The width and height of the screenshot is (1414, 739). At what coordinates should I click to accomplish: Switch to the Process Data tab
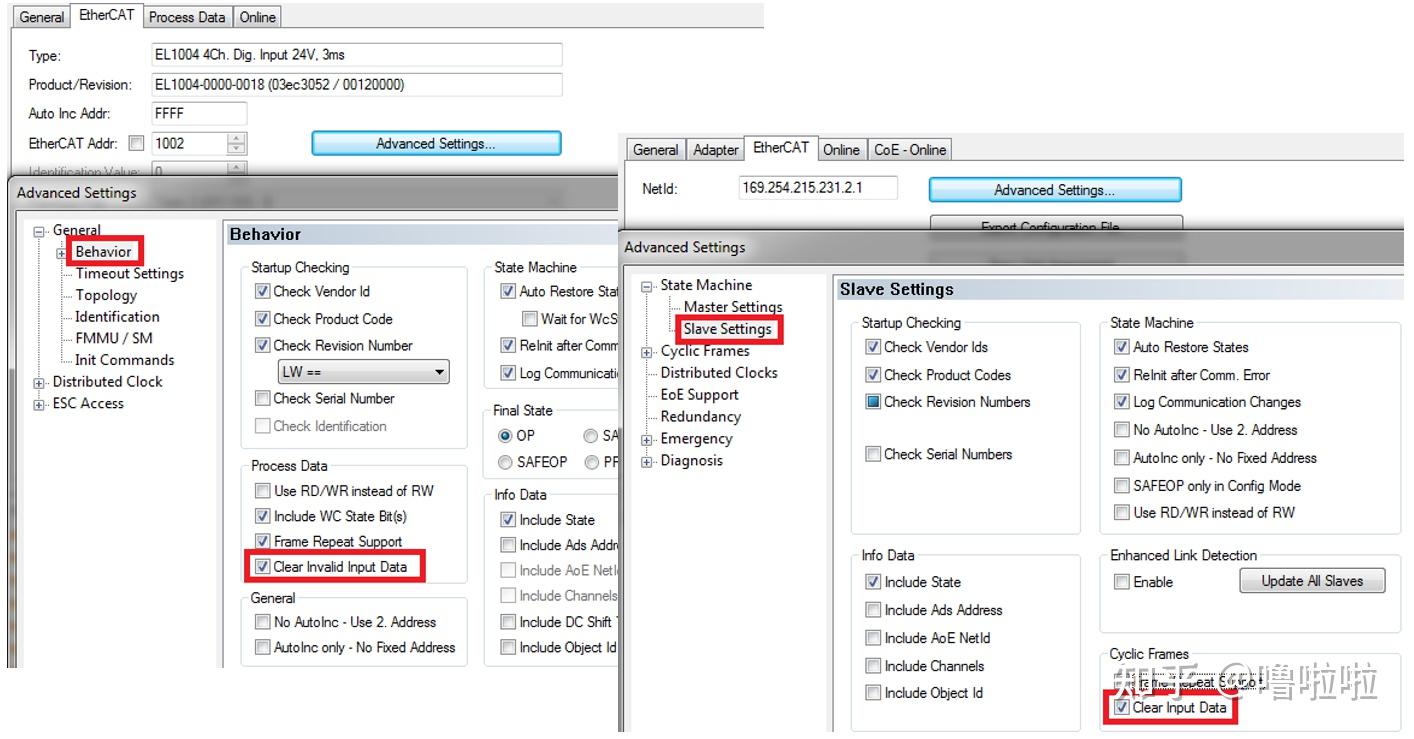(186, 16)
